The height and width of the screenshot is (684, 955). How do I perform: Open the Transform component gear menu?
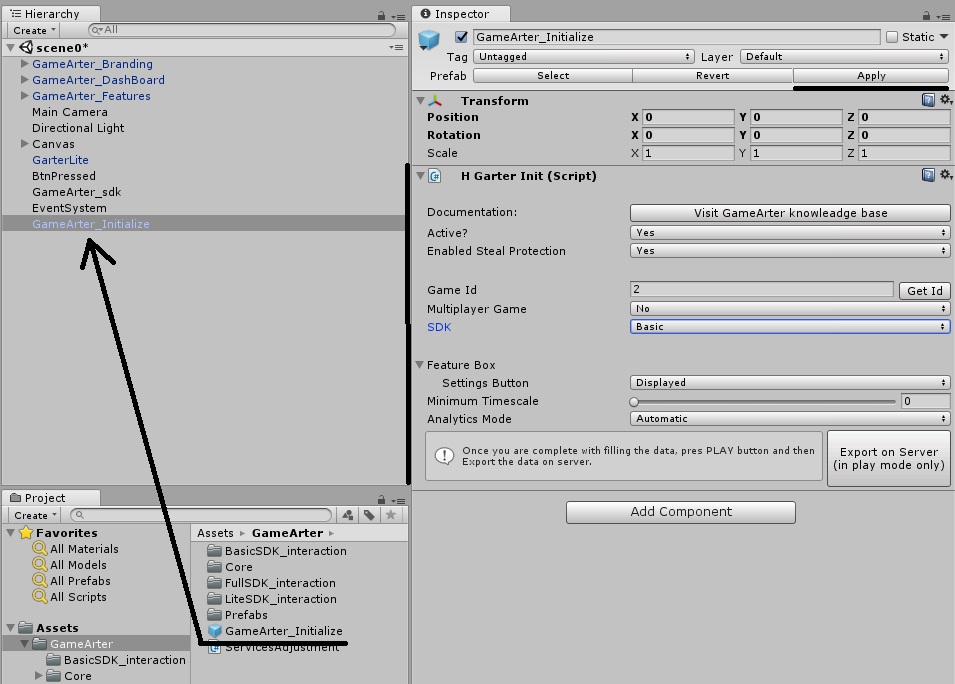click(x=945, y=100)
